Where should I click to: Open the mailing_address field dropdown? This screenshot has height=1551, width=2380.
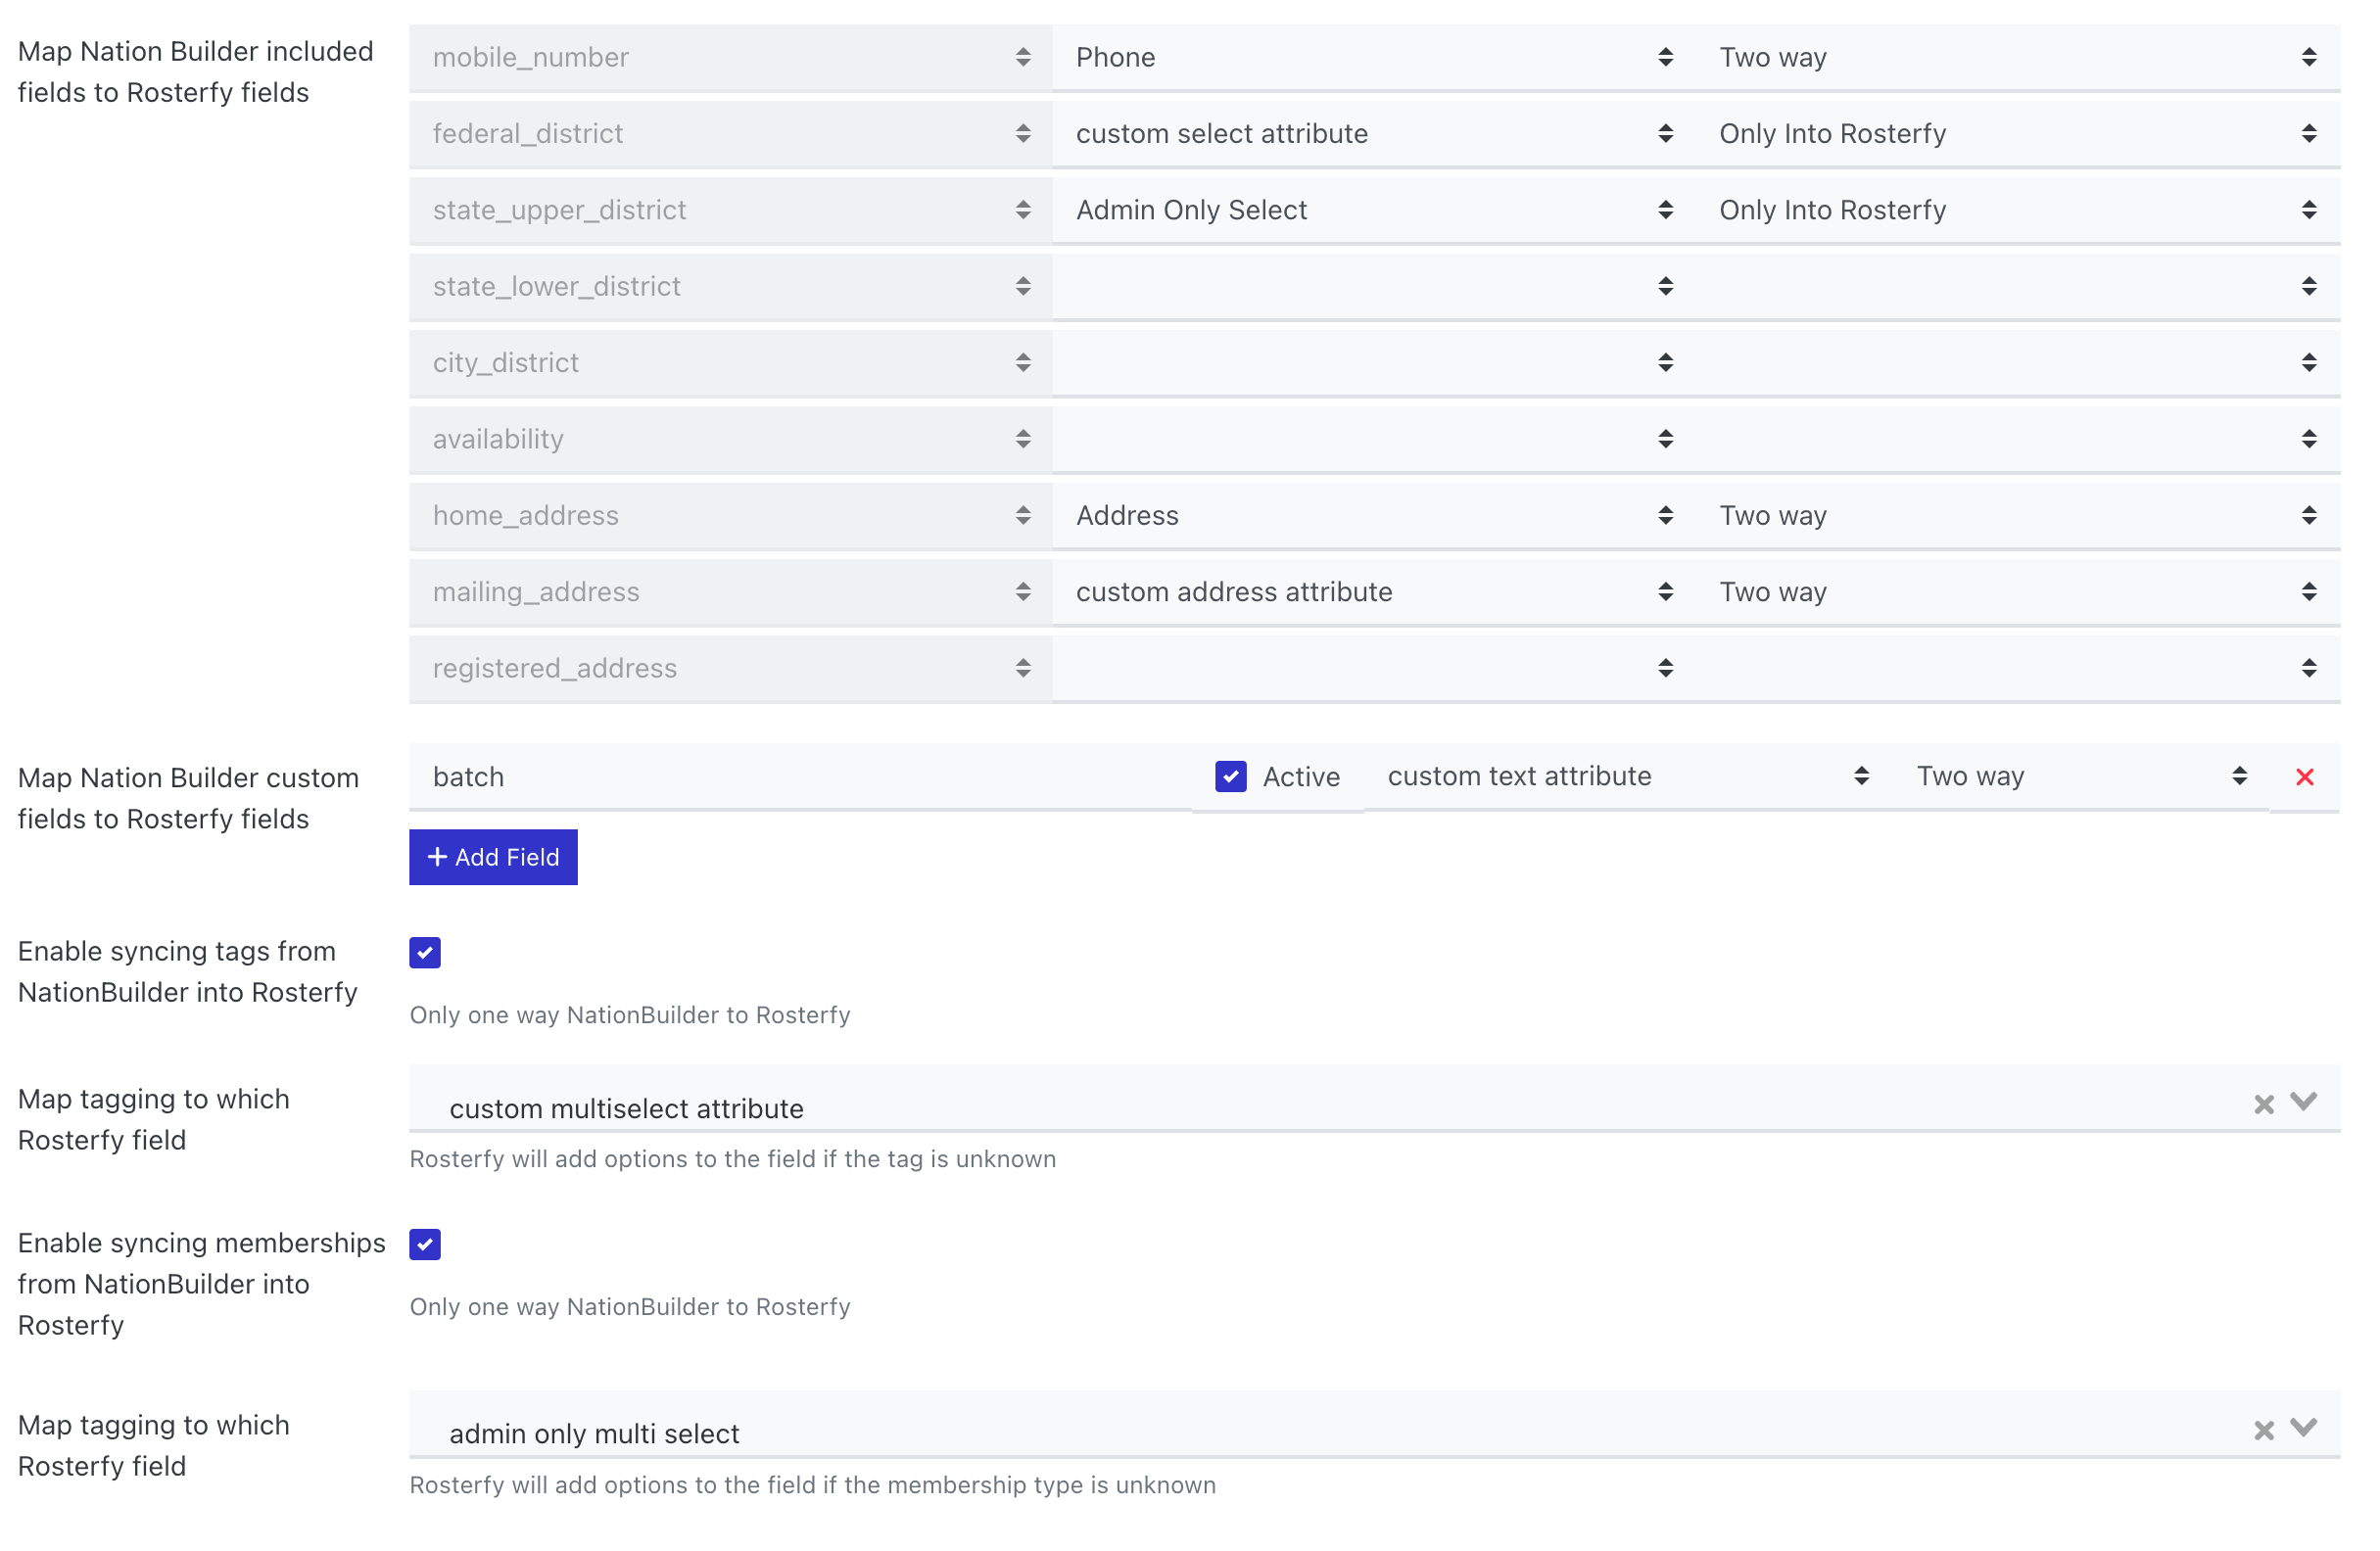730,592
